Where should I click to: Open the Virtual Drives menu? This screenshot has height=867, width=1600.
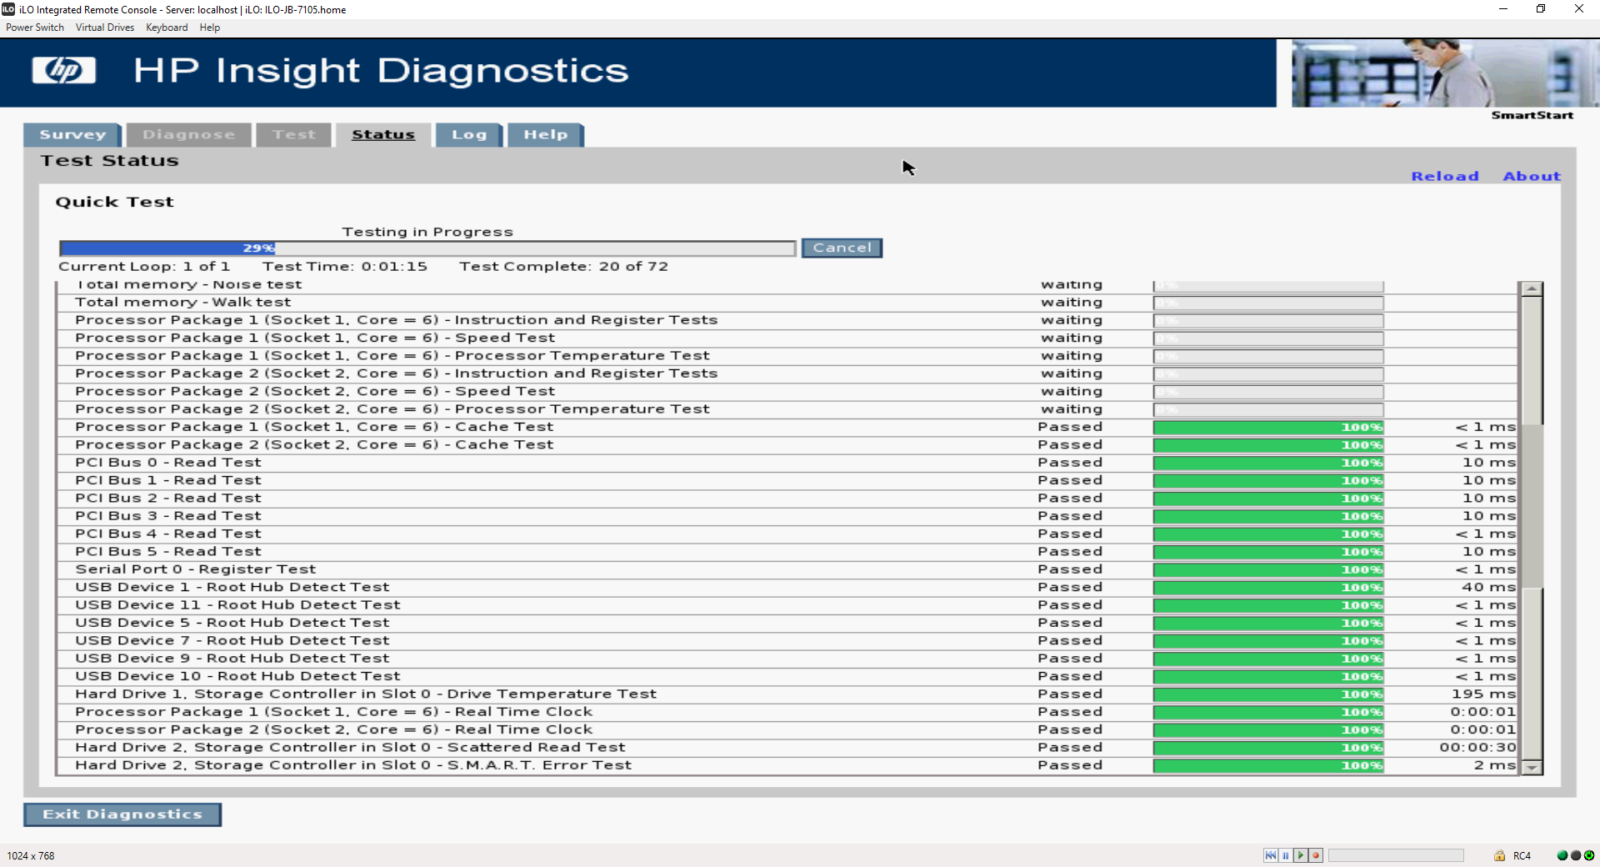click(105, 28)
